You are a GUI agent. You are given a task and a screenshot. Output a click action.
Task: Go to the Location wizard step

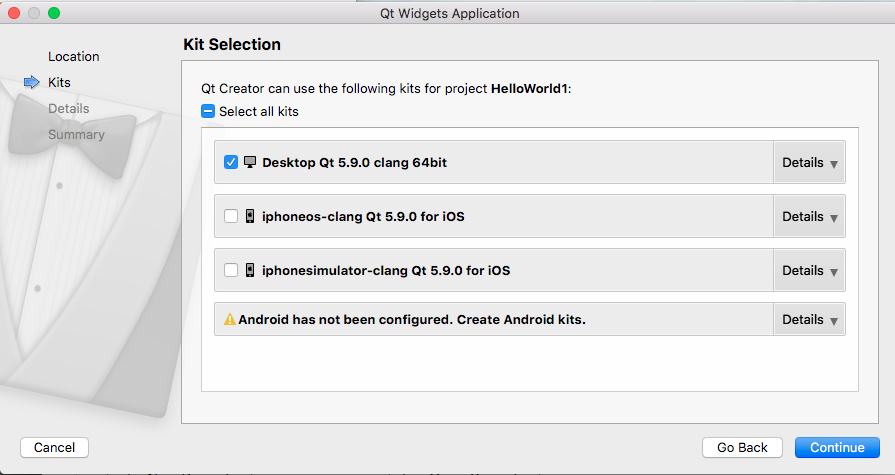[74, 57]
